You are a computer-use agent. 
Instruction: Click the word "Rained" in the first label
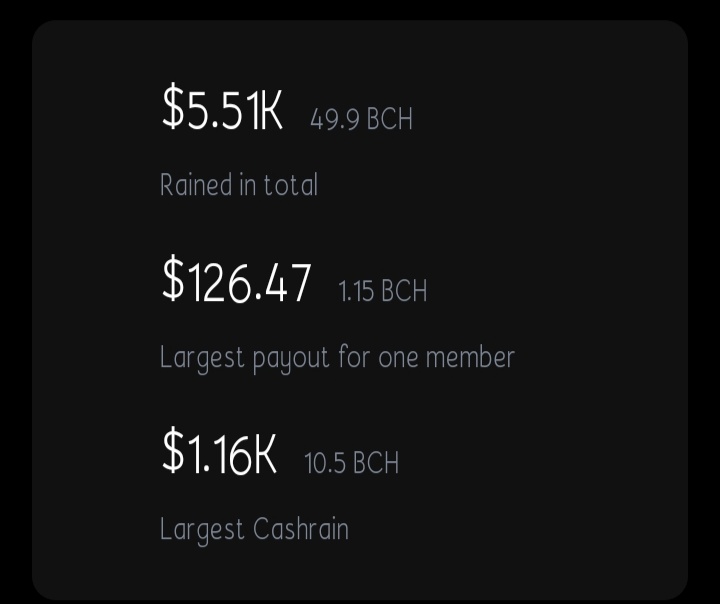(x=196, y=185)
